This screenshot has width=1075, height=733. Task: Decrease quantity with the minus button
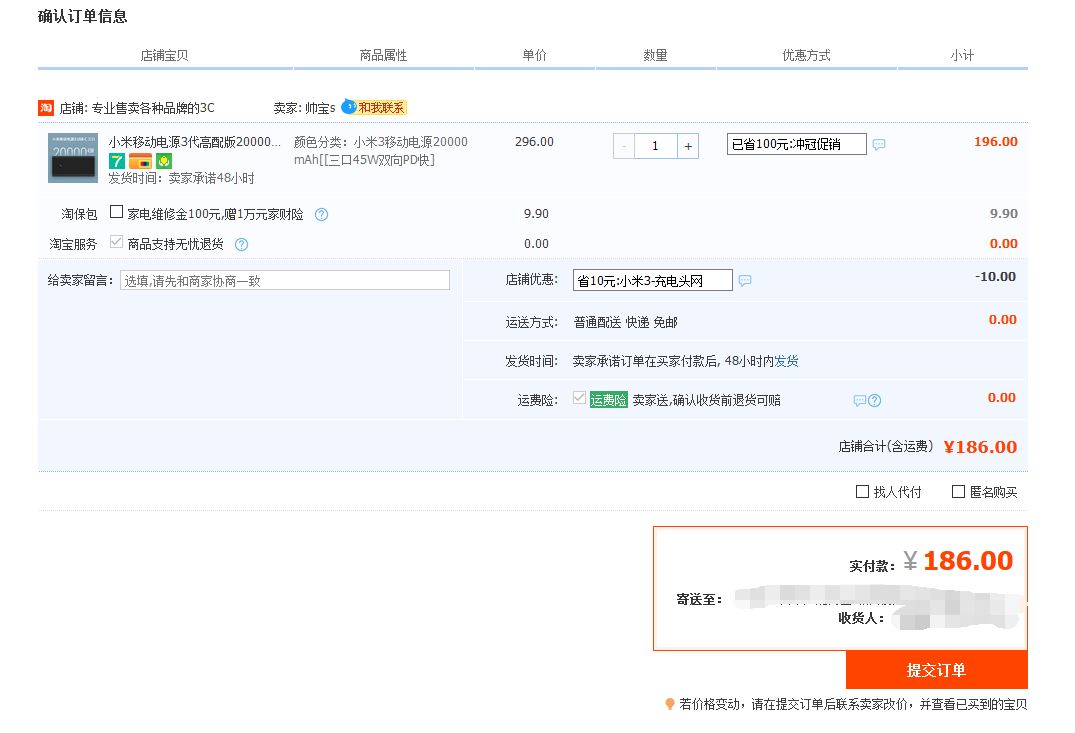tap(624, 146)
